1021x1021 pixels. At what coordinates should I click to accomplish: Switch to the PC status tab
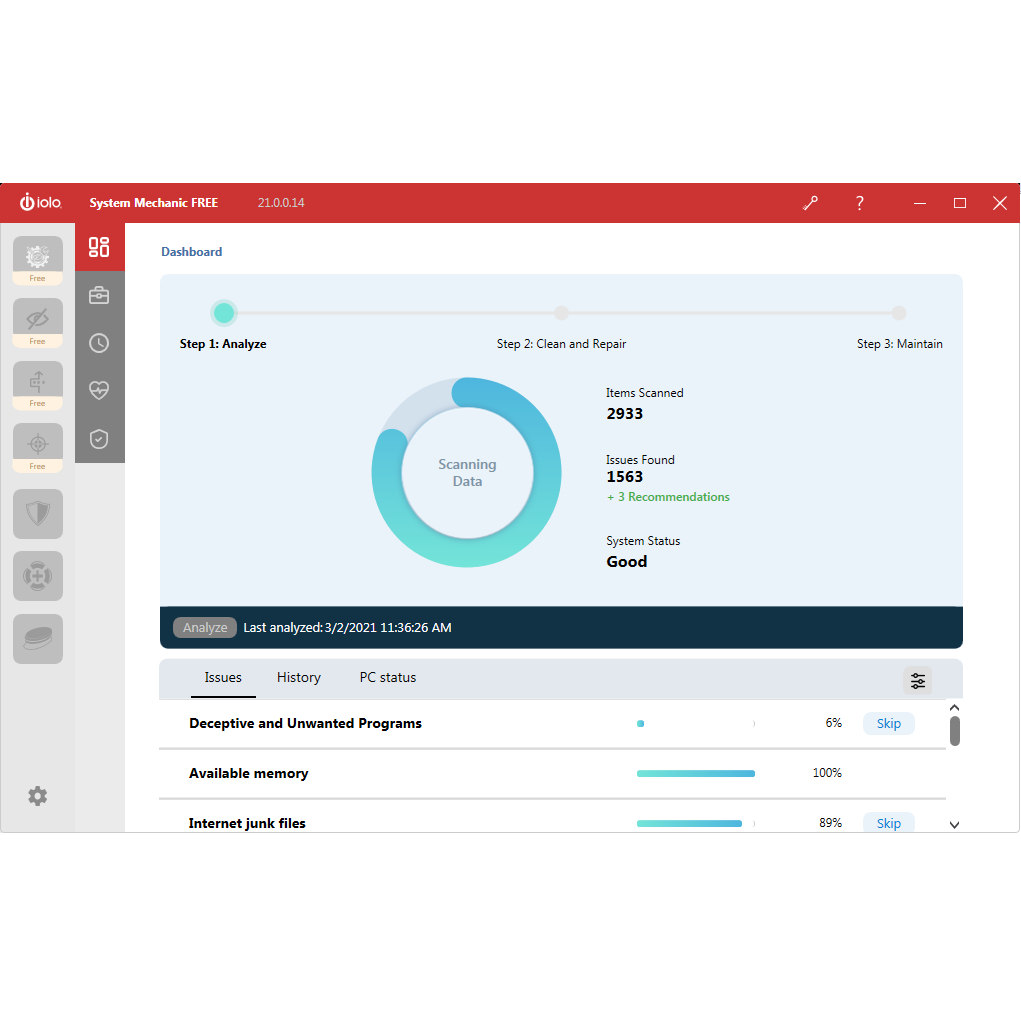(x=387, y=678)
